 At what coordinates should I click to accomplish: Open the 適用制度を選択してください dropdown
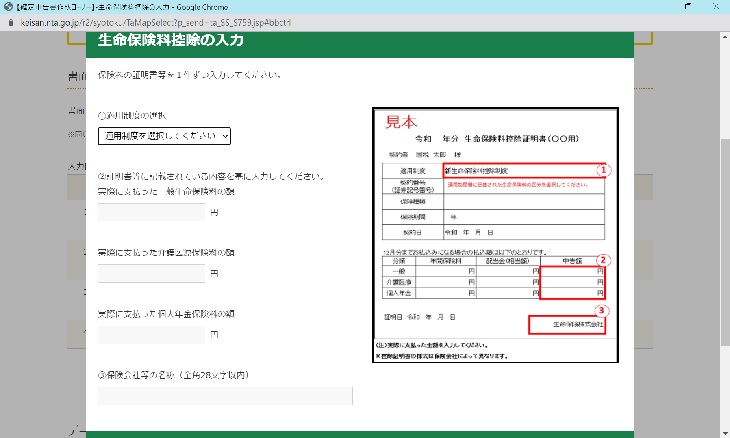tap(164, 136)
